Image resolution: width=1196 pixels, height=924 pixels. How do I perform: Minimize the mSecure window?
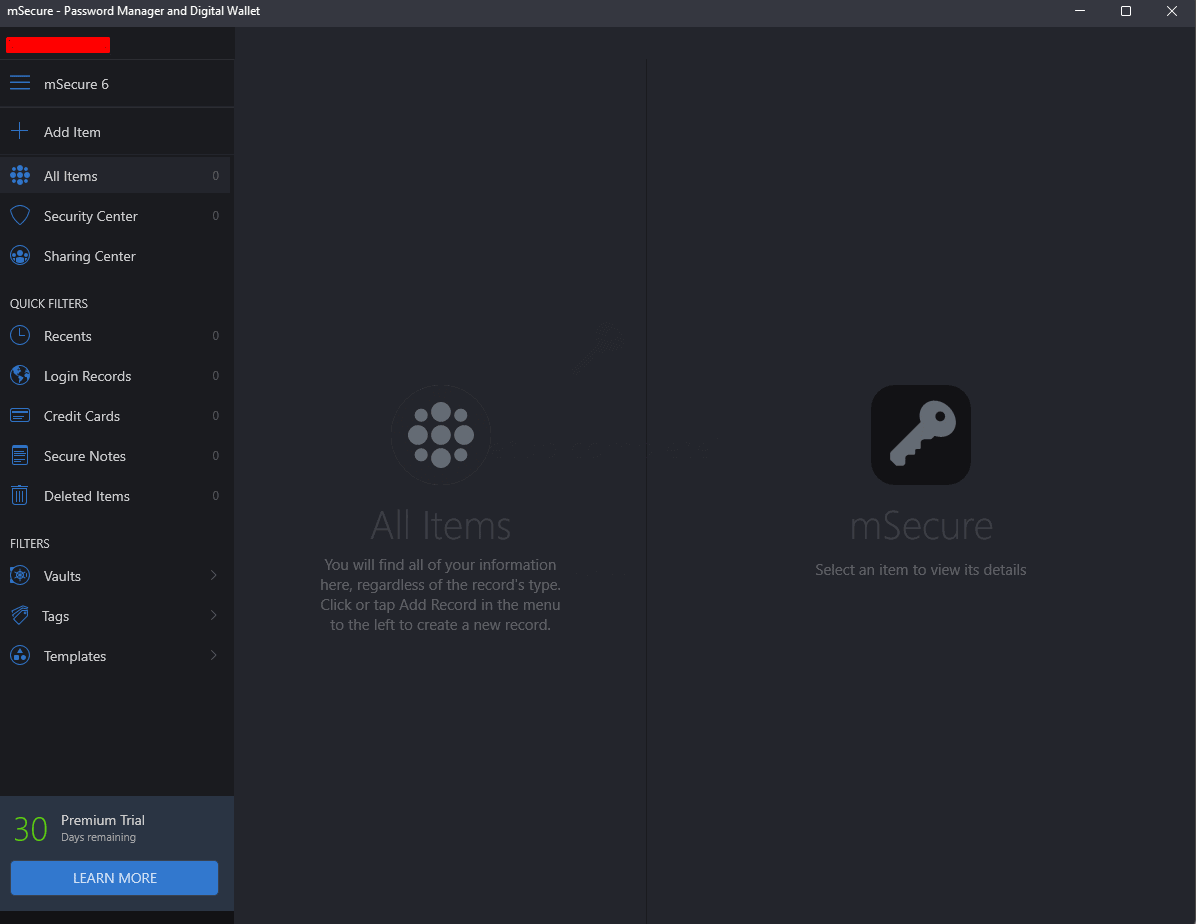pos(1080,11)
